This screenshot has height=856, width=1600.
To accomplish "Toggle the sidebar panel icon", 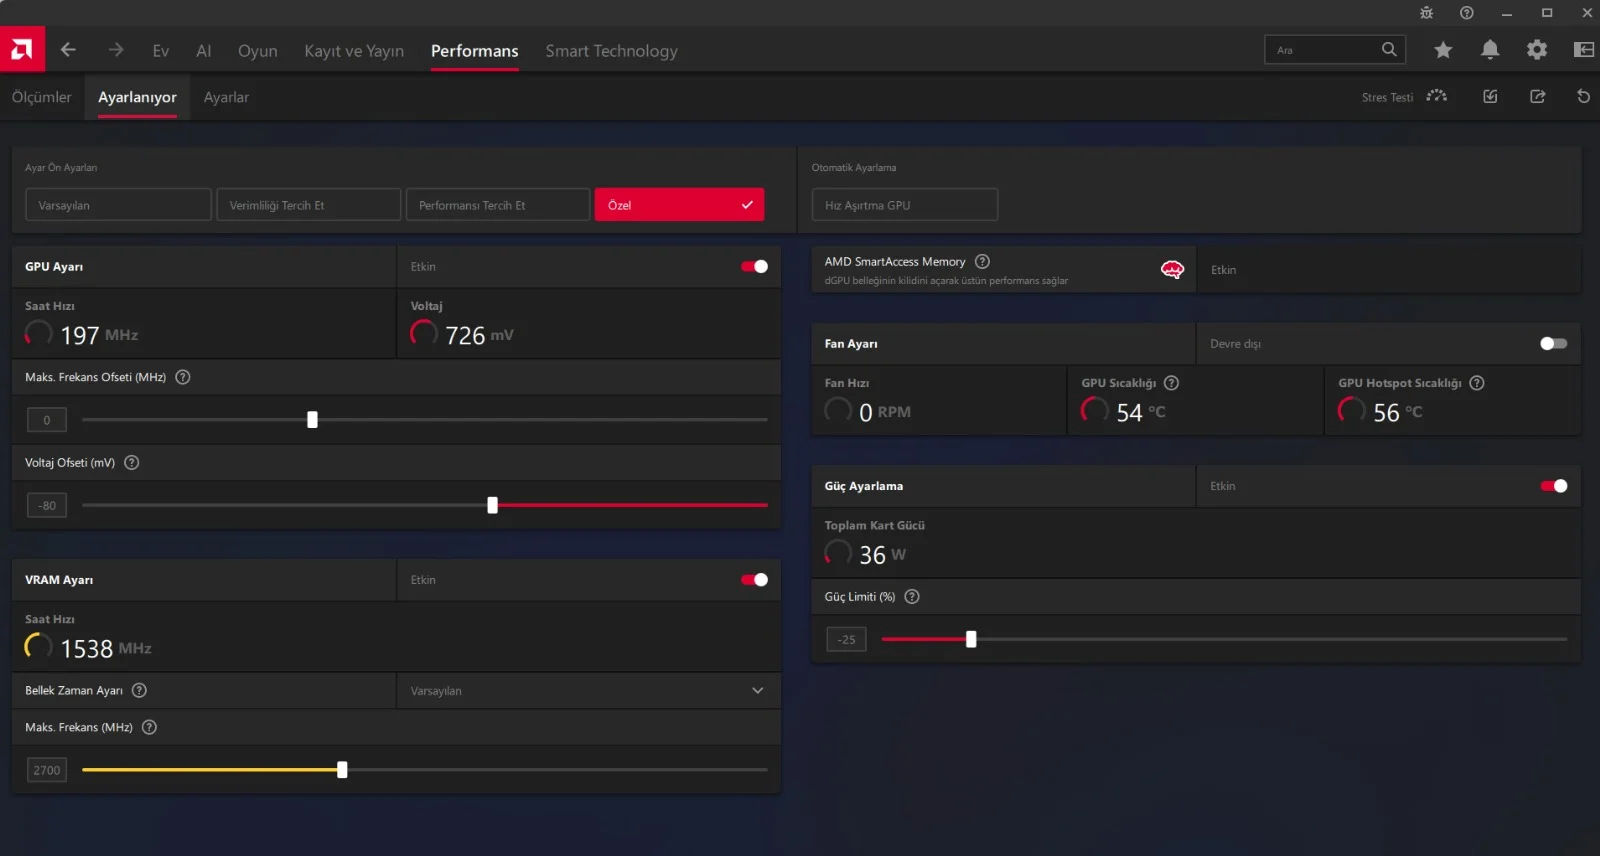I will (x=1584, y=50).
